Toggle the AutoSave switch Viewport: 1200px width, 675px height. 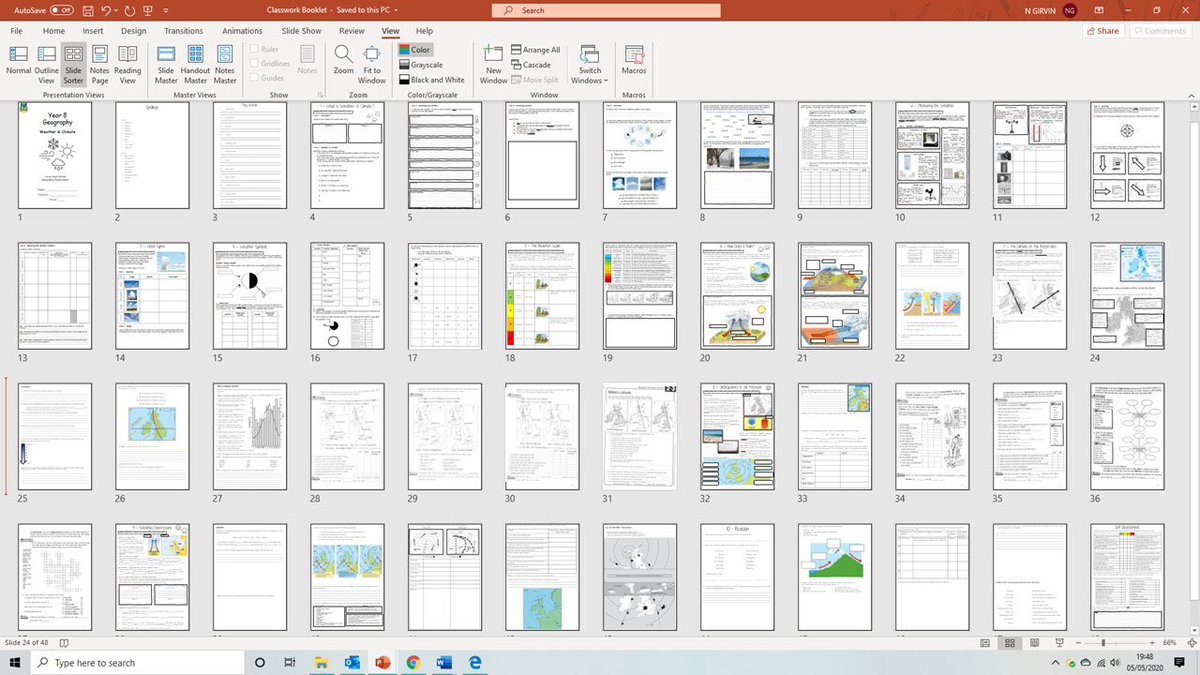62,10
